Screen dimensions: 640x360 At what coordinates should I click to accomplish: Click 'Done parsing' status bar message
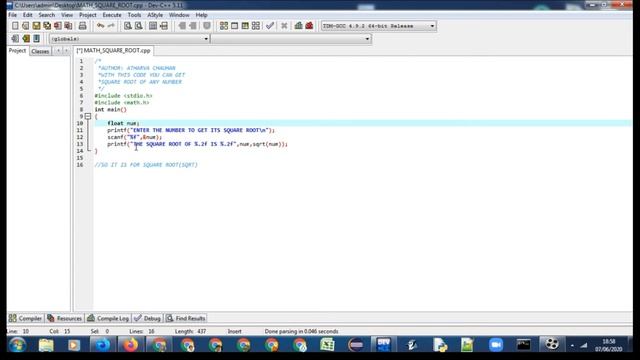[301, 331]
